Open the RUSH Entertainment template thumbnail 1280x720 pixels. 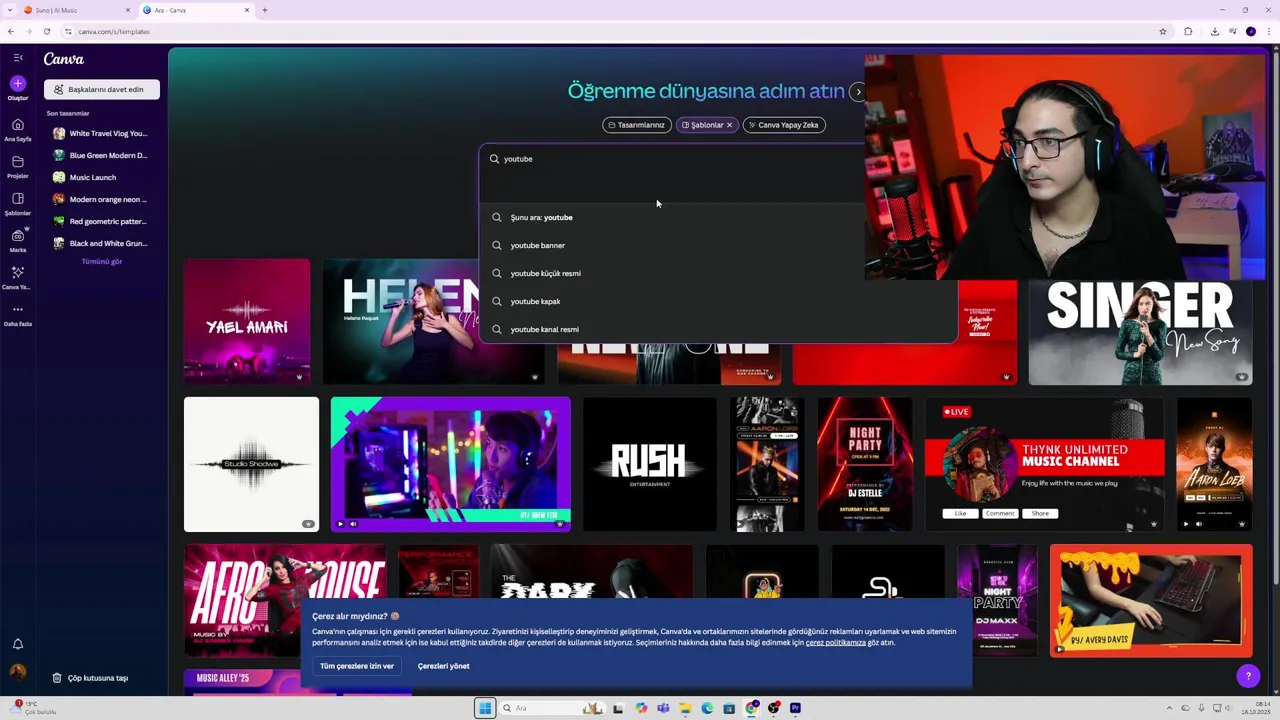tap(650, 464)
